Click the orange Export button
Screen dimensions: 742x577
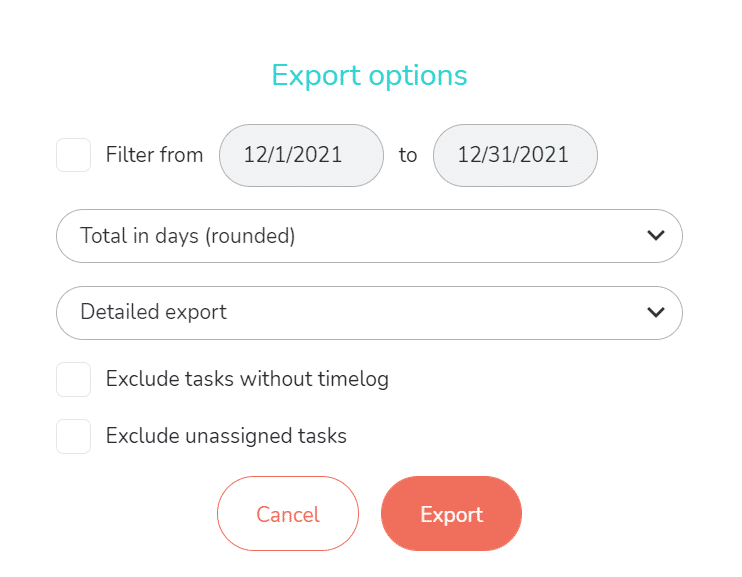point(451,514)
